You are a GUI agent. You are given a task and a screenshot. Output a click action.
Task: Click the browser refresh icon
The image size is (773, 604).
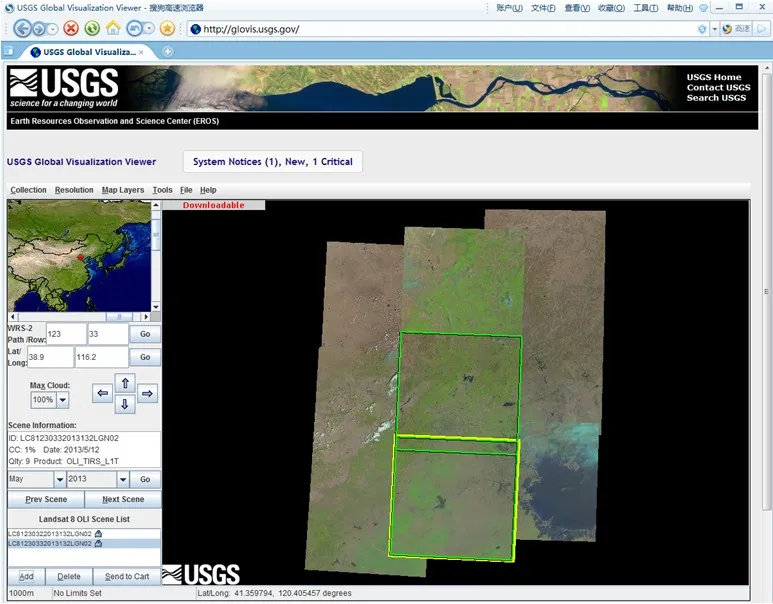tap(92, 28)
